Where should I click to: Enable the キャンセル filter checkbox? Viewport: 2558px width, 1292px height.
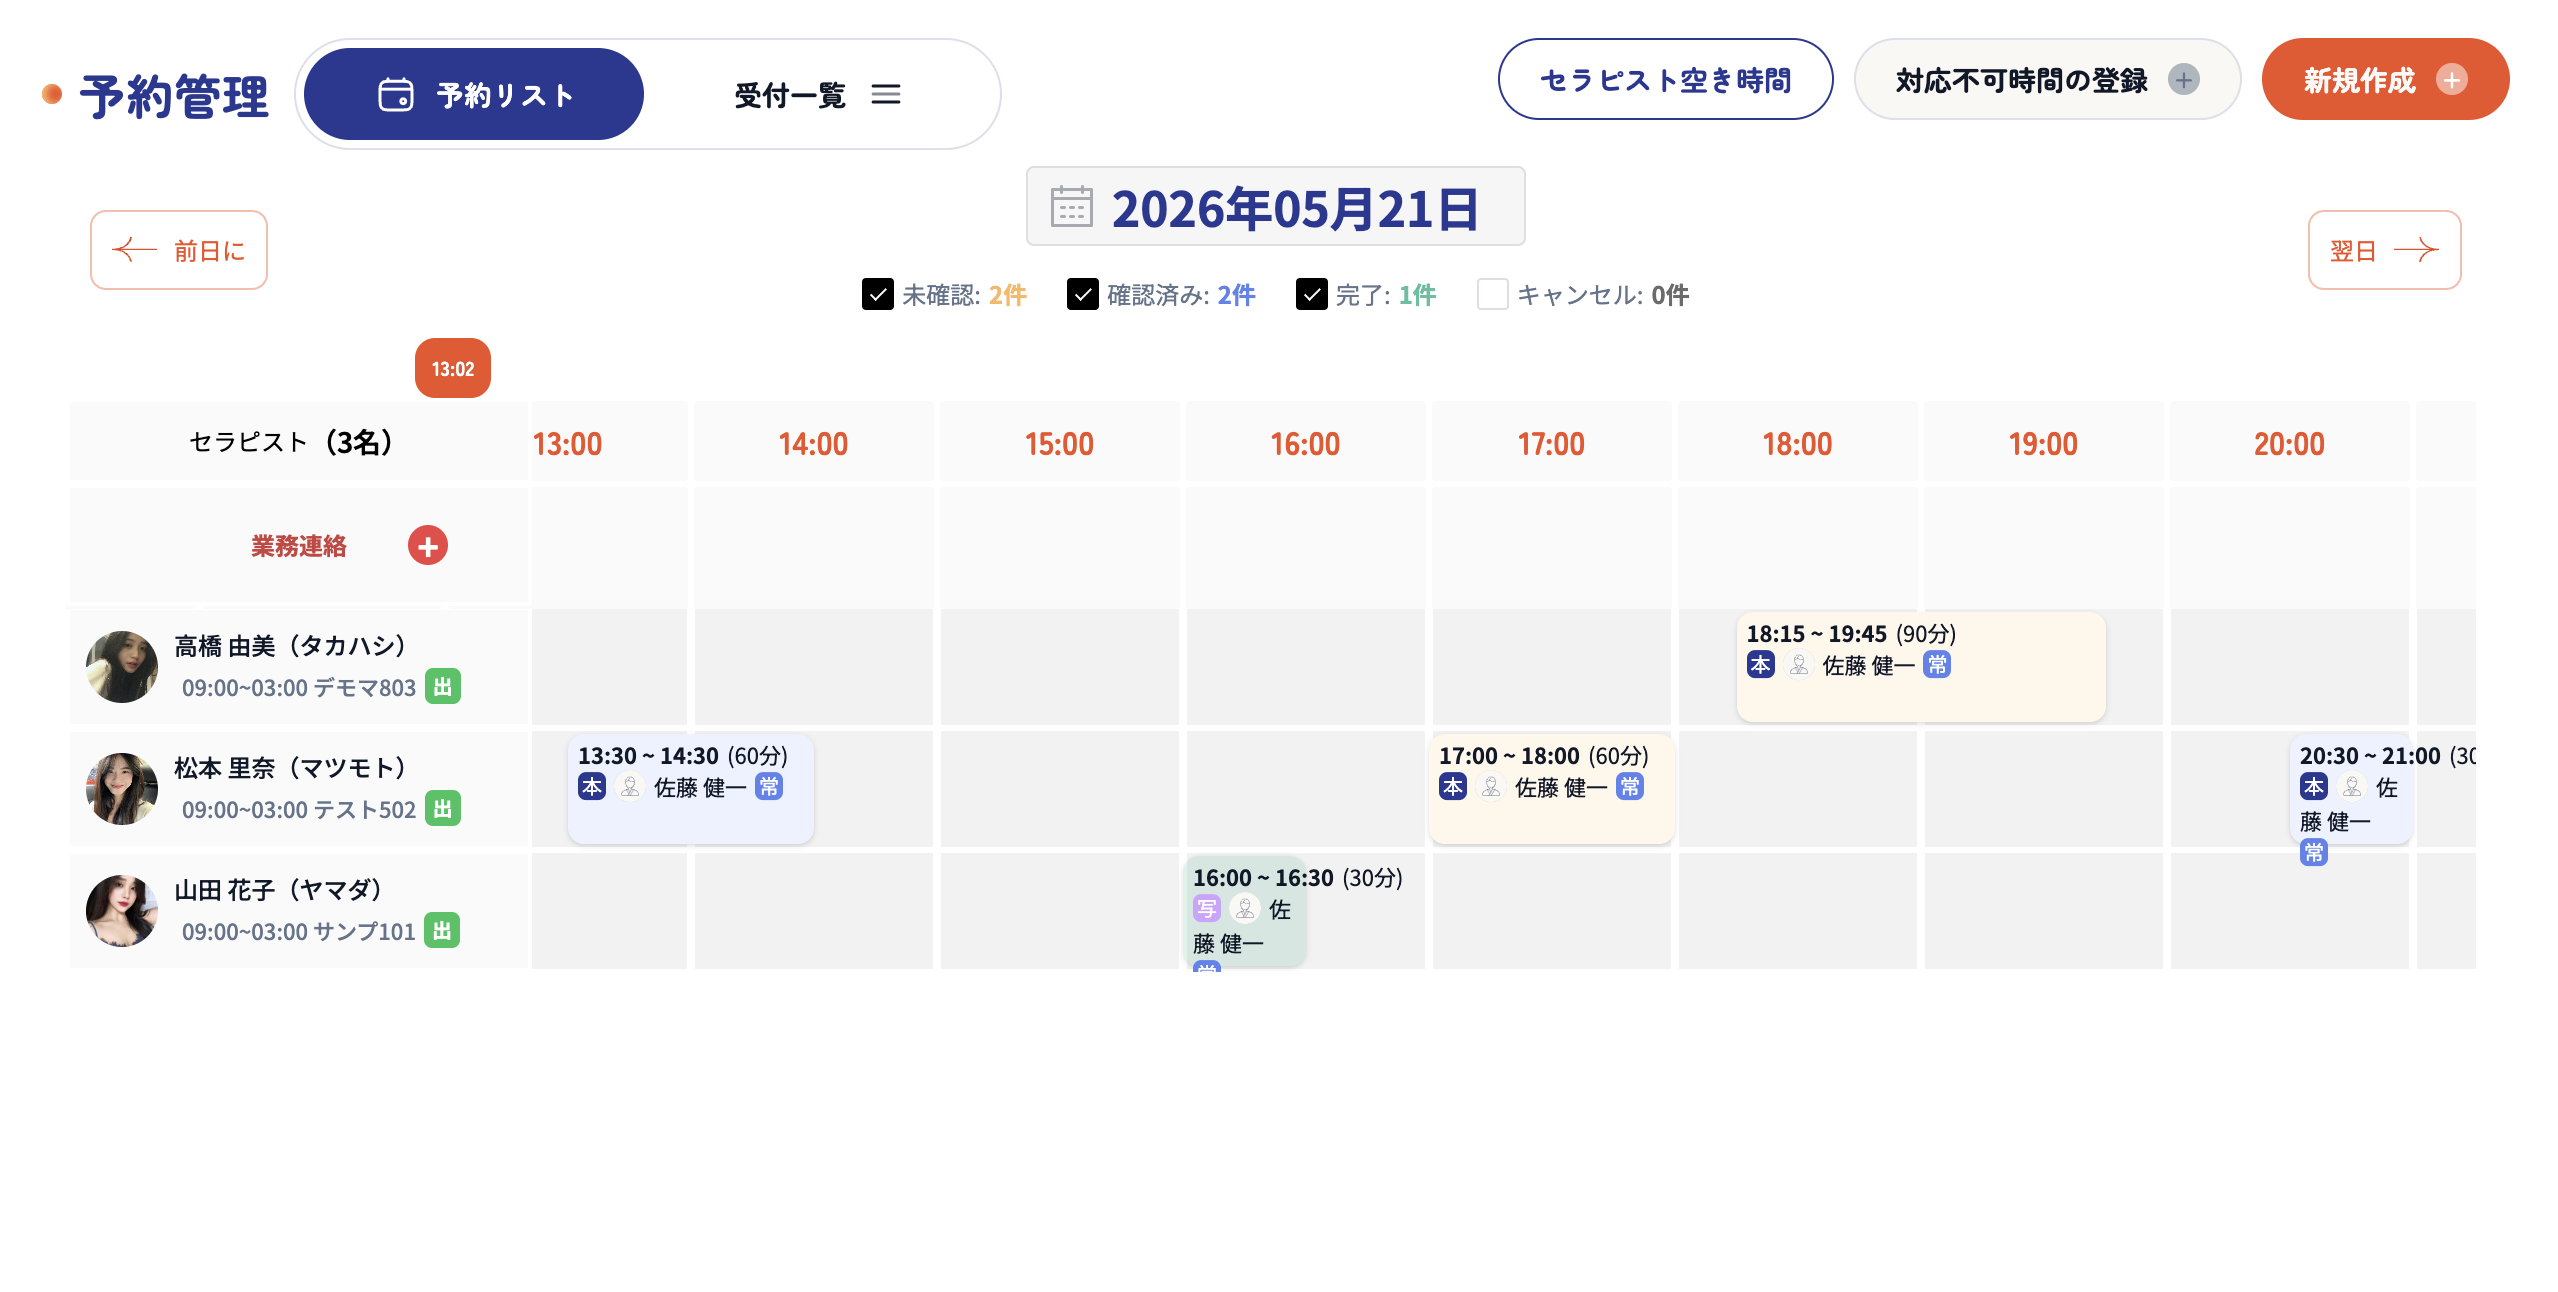[x=1492, y=295]
